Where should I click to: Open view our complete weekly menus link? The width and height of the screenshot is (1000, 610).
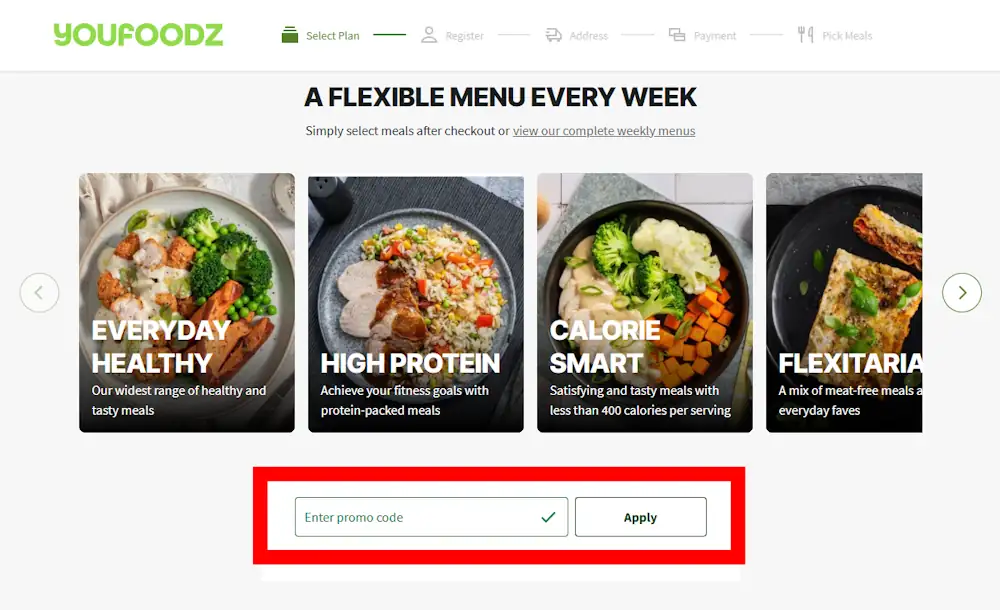tap(604, 131)
